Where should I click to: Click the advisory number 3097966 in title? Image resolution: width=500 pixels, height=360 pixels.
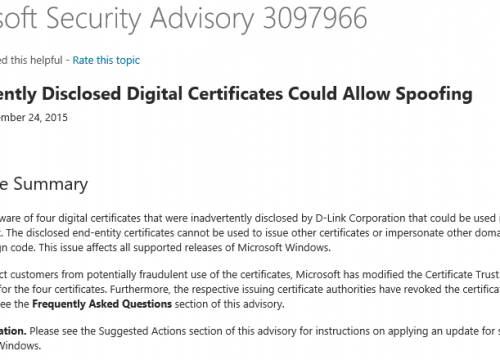[315, 18]
